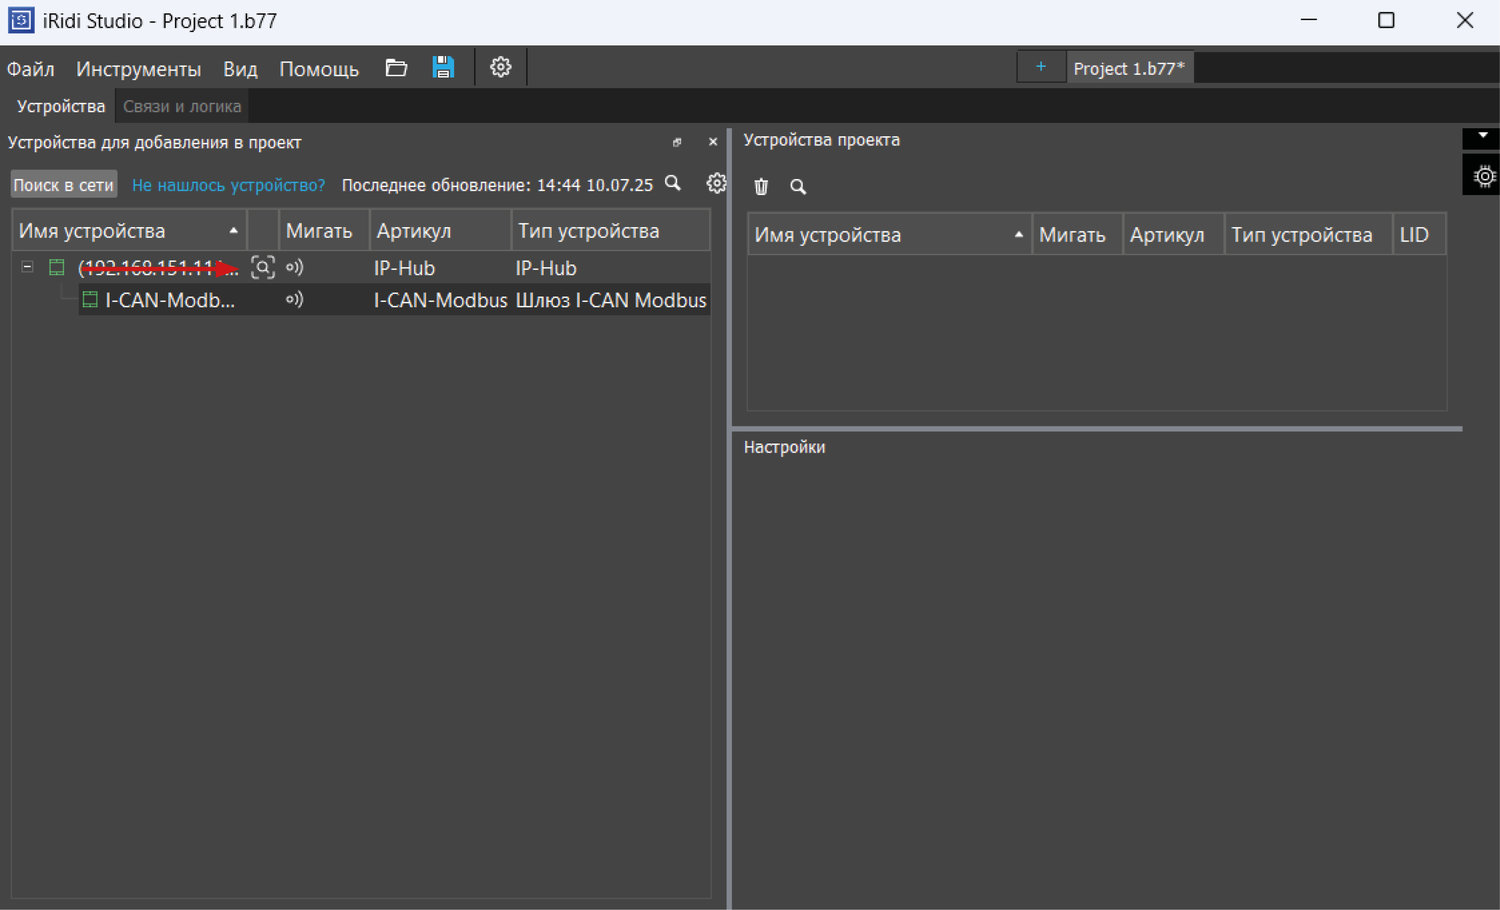This screenshot has height=910, width=1500.
Task: Open settings gear in the top toolbar
Action: coord(500,68)
